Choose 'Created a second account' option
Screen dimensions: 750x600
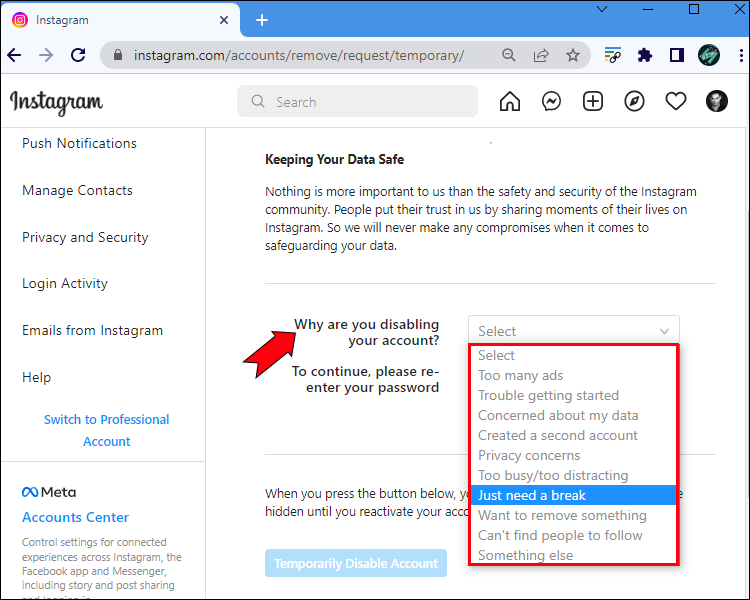pyautogui.click(x=573, y=435)
